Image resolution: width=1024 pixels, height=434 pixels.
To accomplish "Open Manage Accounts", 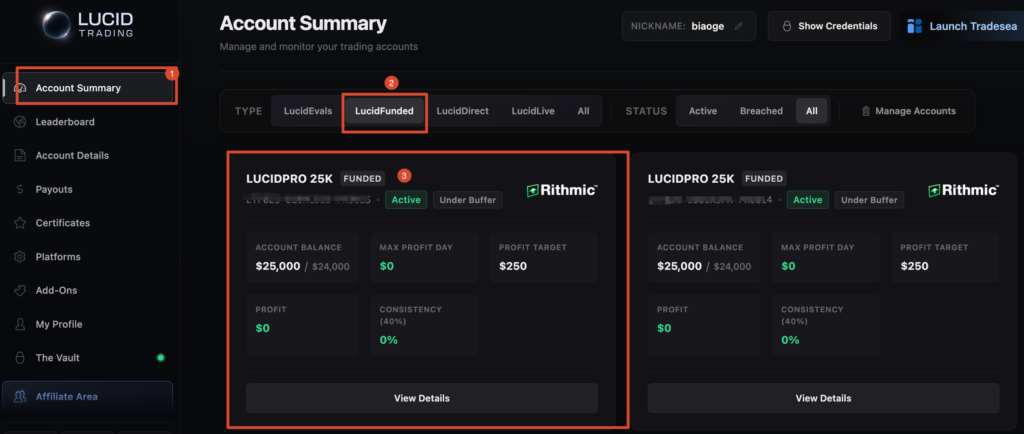I will pos(908,111).
